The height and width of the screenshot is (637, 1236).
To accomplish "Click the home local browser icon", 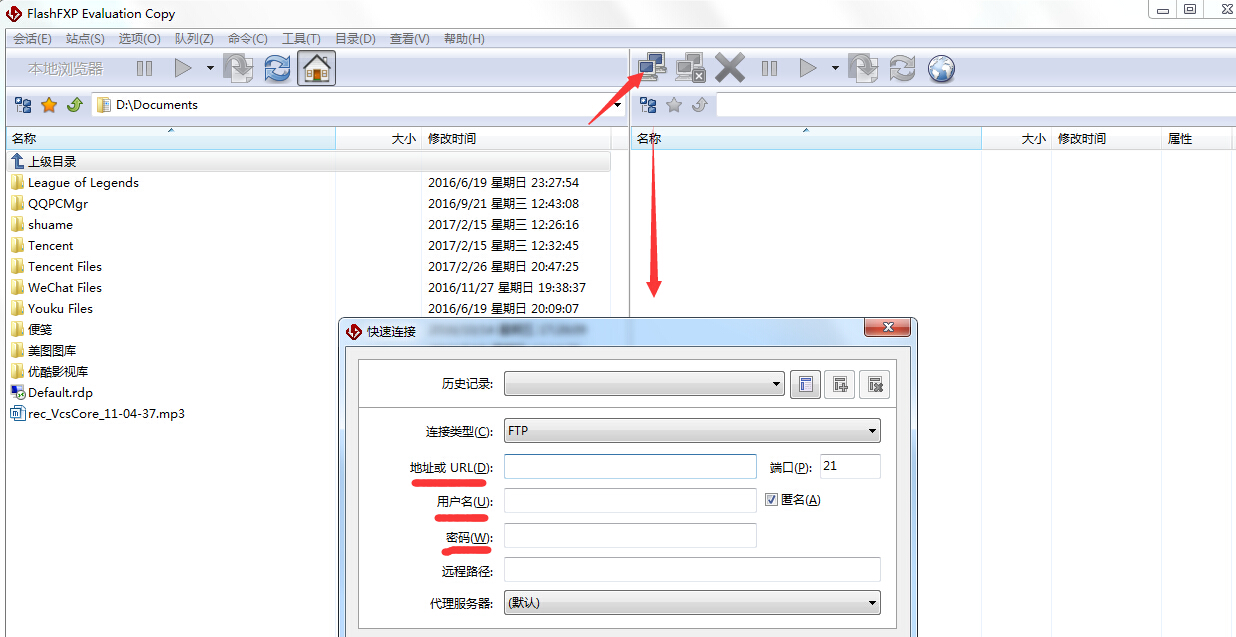I will tap(317, 68).
